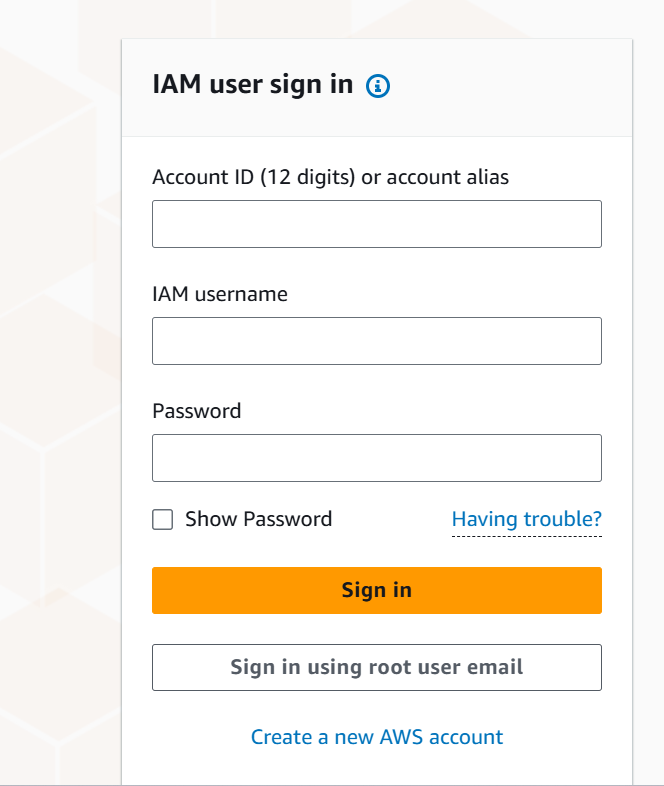
Task: Click the IAM user sign in heading
Action: (x=252, y=85)
